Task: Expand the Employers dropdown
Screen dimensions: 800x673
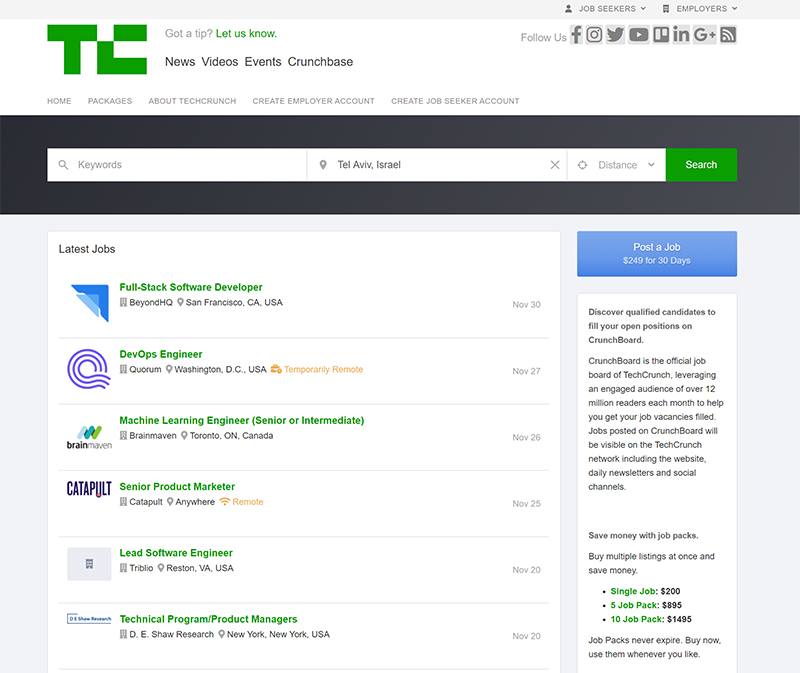Action: point(700,9)
